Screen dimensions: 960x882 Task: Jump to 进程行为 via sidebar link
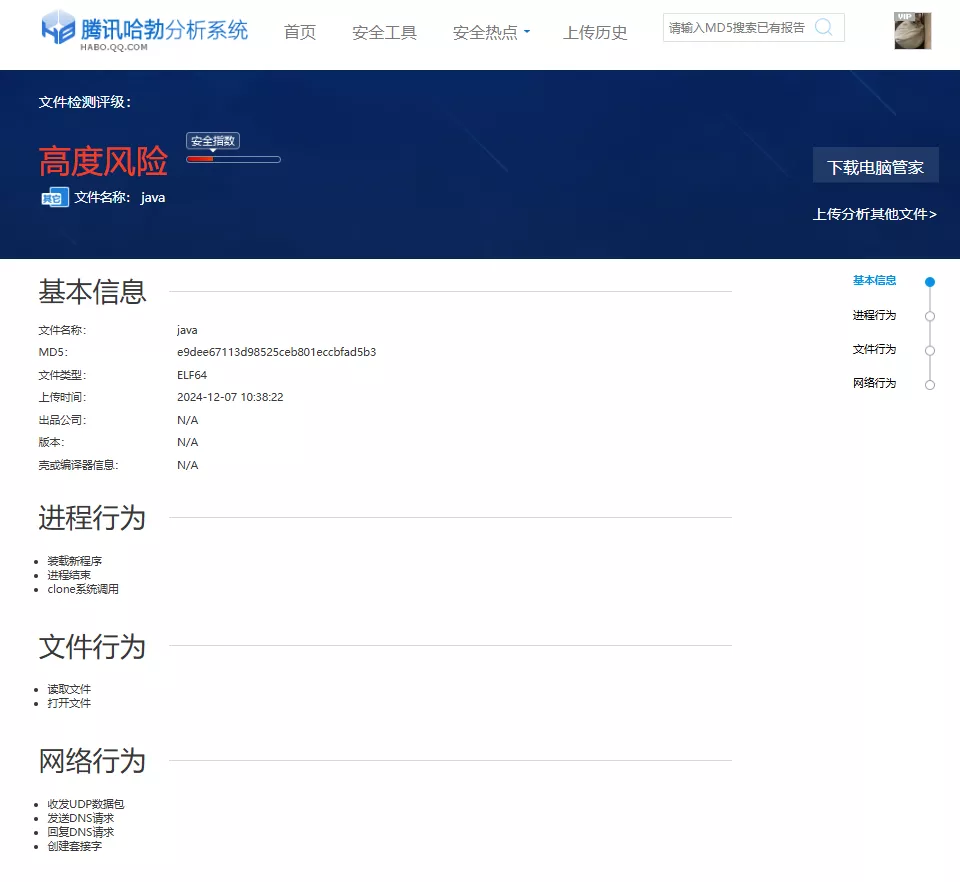877,315
